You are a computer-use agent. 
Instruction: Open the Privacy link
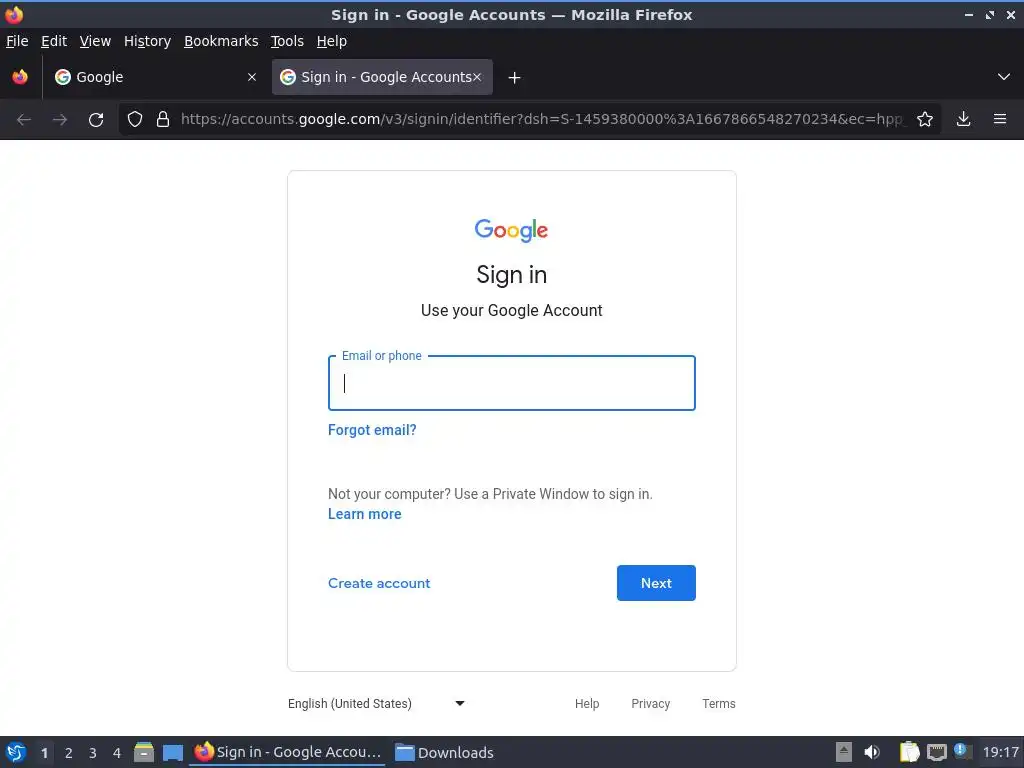(650, 703)
